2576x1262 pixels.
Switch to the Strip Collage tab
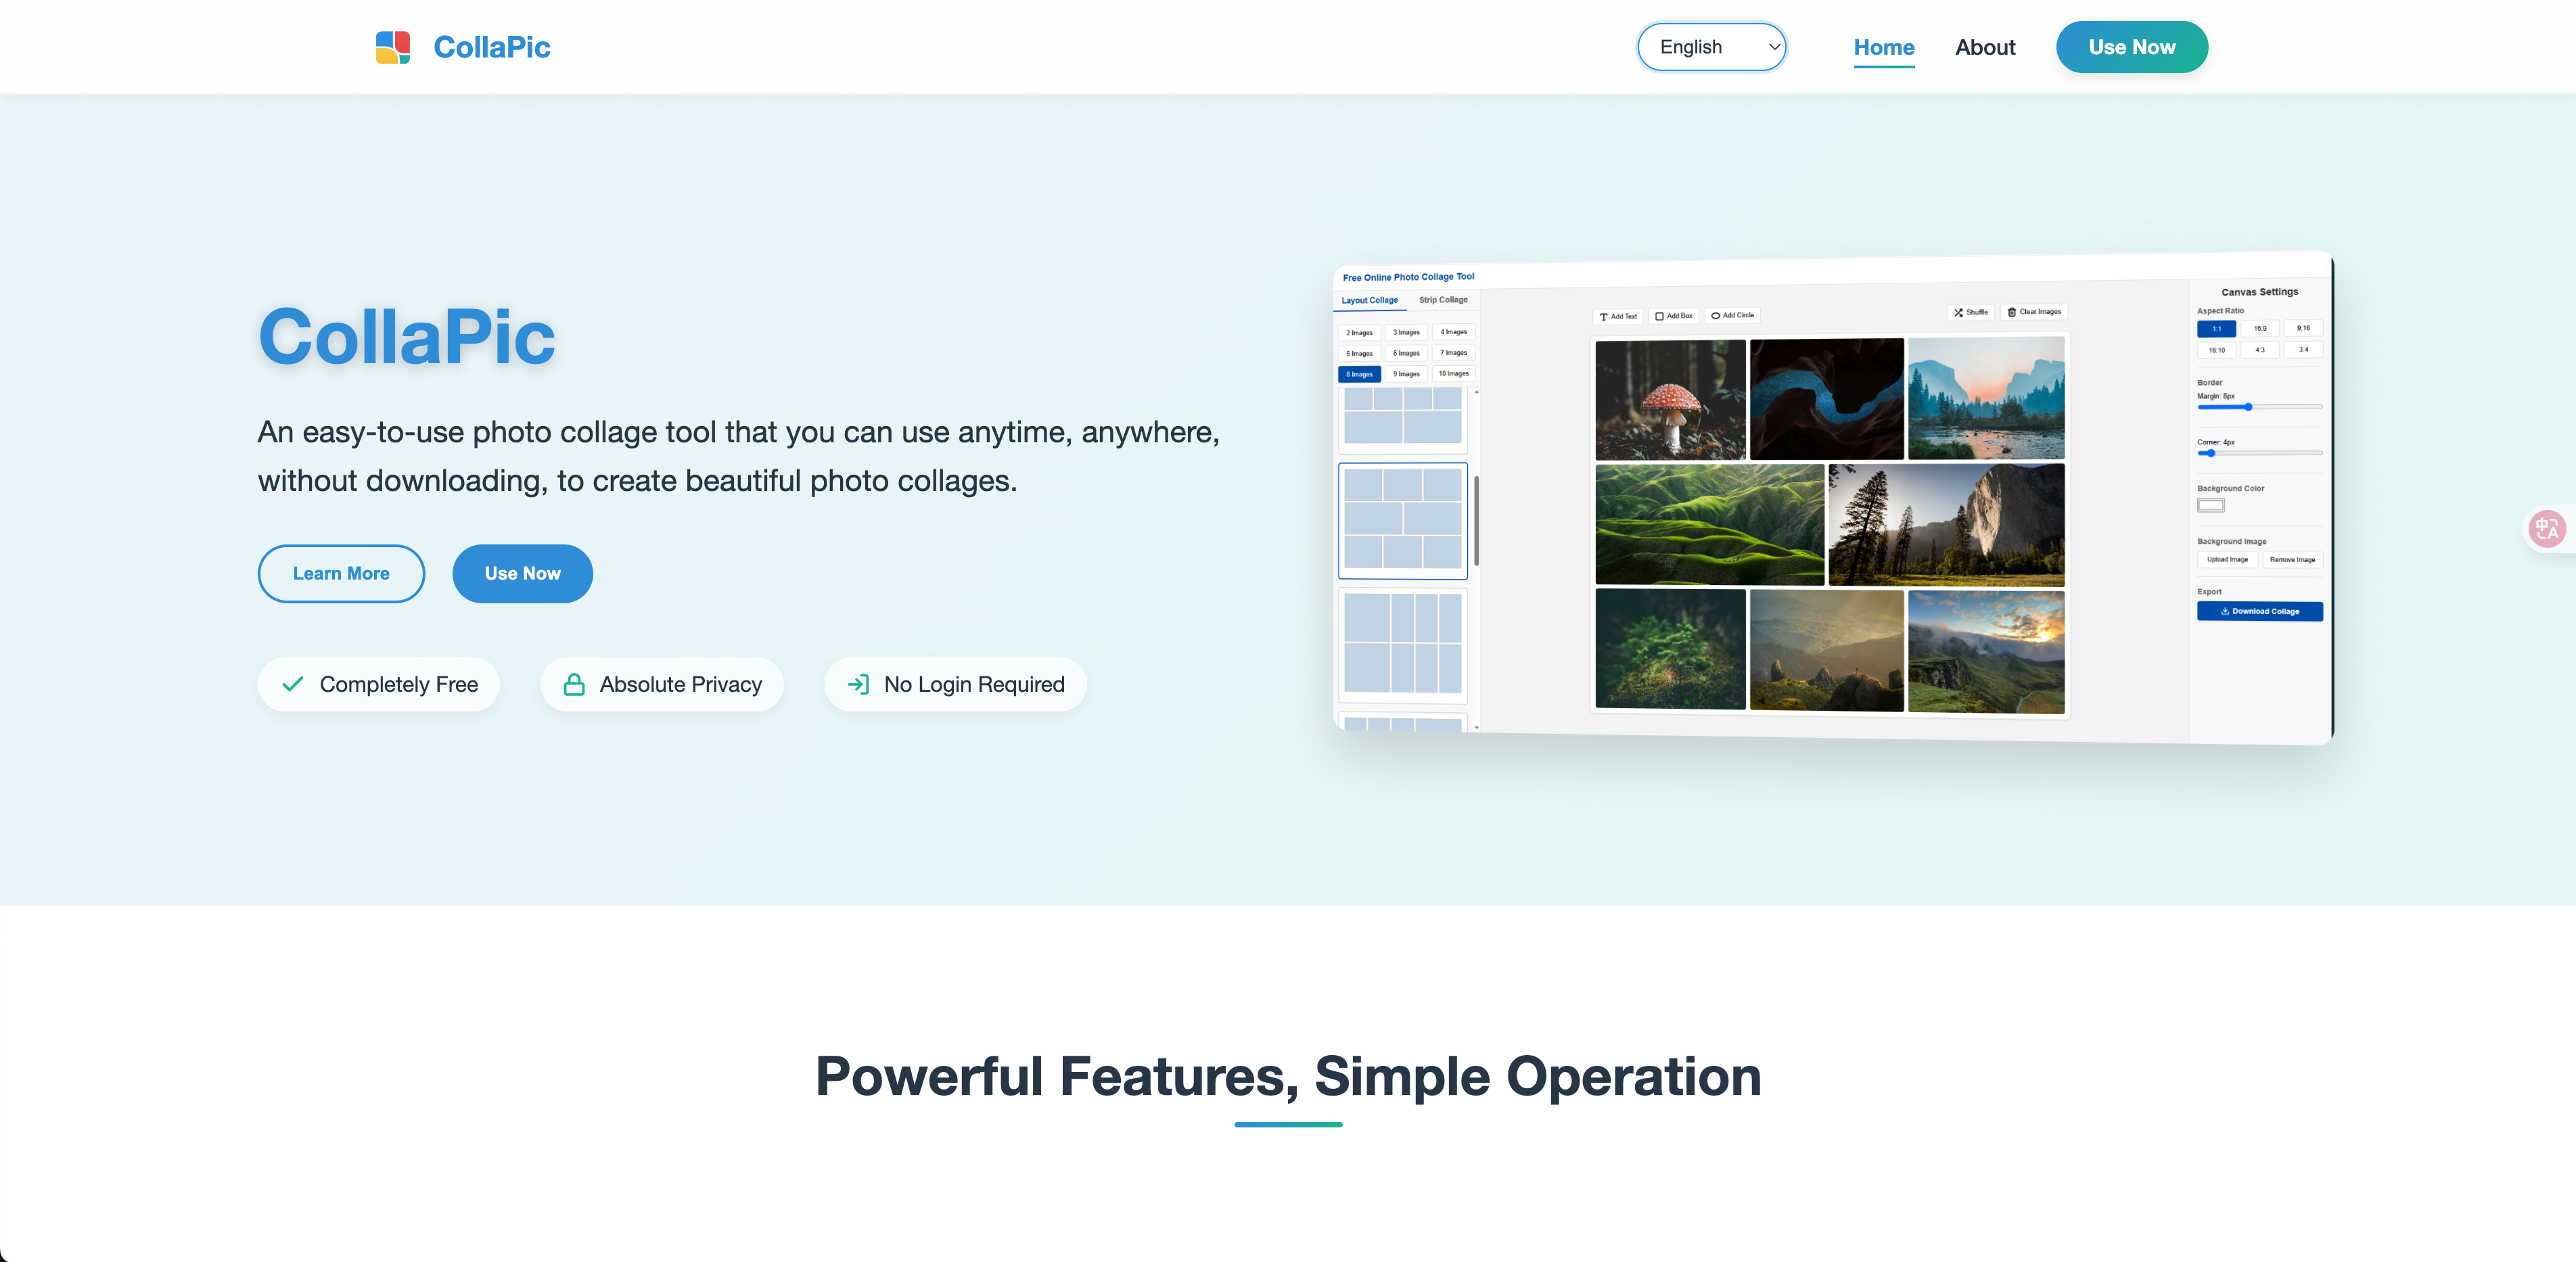1443,300
